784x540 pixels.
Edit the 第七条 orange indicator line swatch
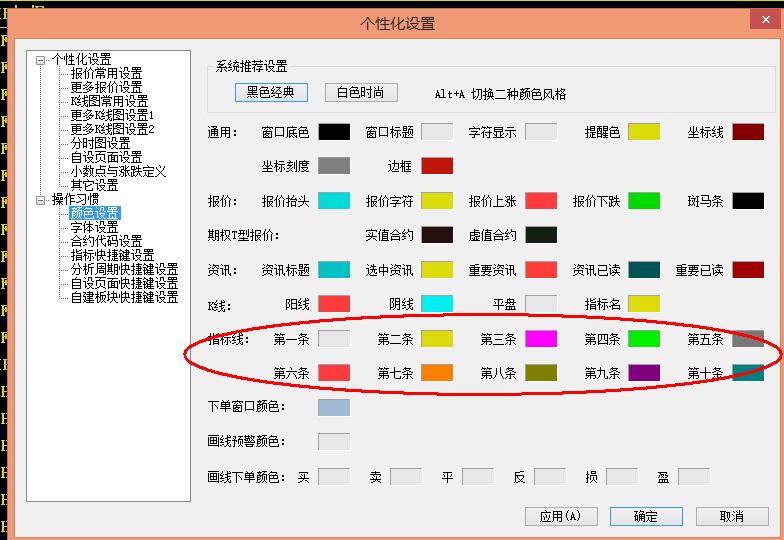point(437,373)
